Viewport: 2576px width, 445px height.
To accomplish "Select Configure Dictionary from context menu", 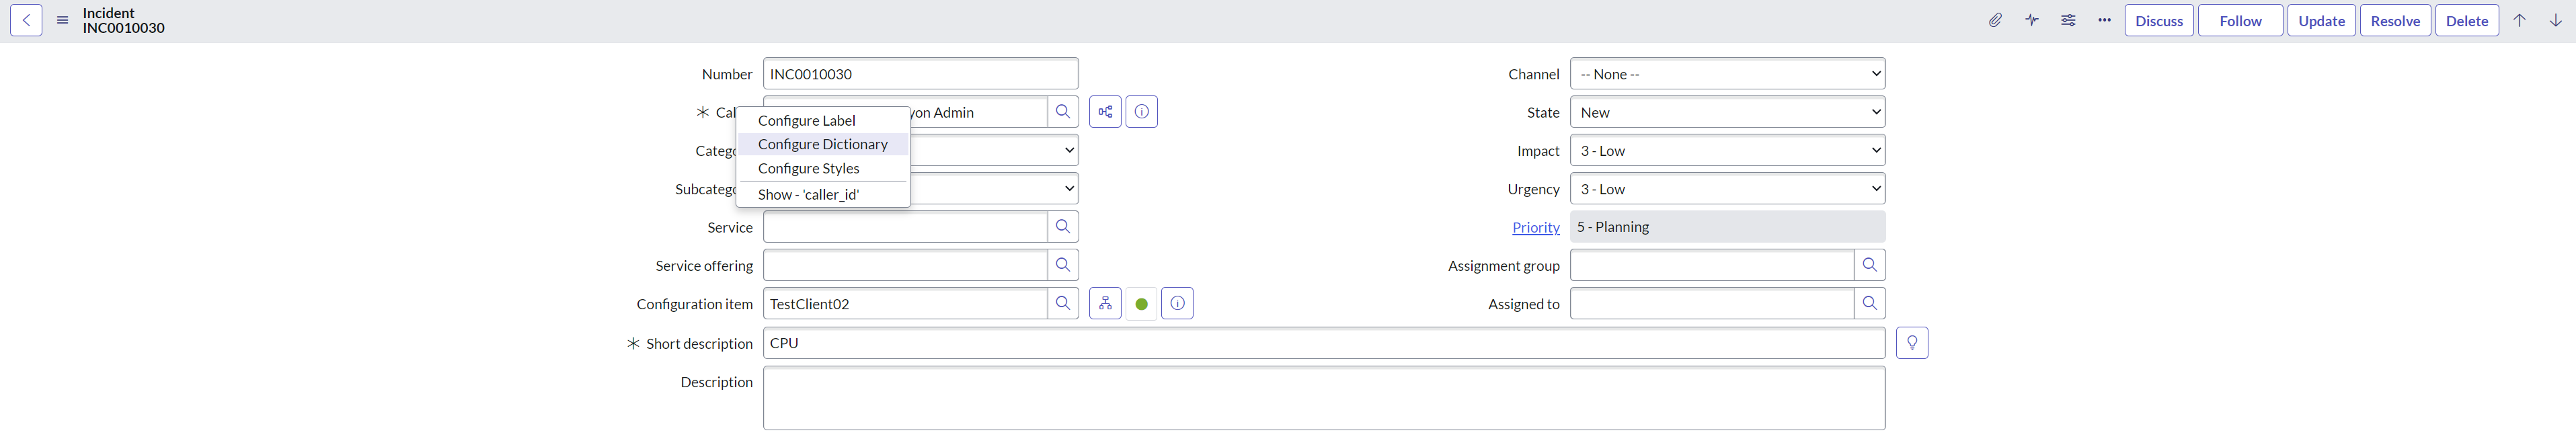I will pyautogui.click(x=822, y=144).
